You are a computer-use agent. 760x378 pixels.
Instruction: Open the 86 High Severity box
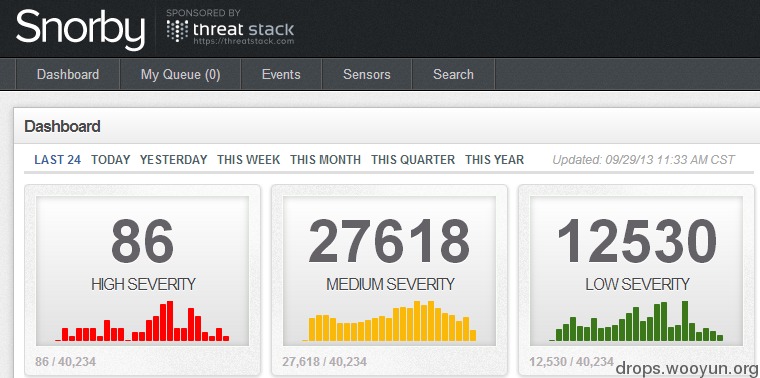tap(142, 271)
